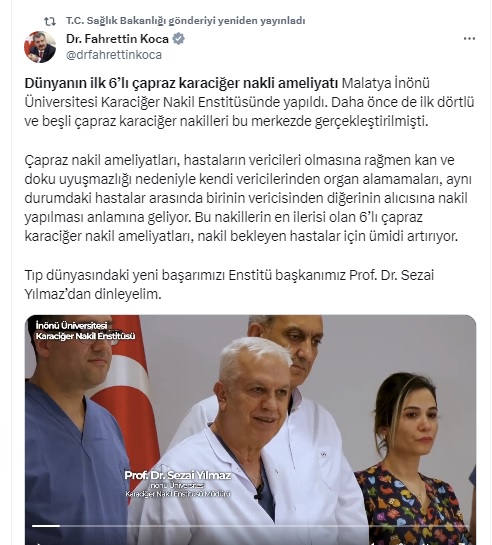Seek to the middle of the video progress bar
Image resolution: width=492 pixels, height=545 pixels.
coord(250,526)
